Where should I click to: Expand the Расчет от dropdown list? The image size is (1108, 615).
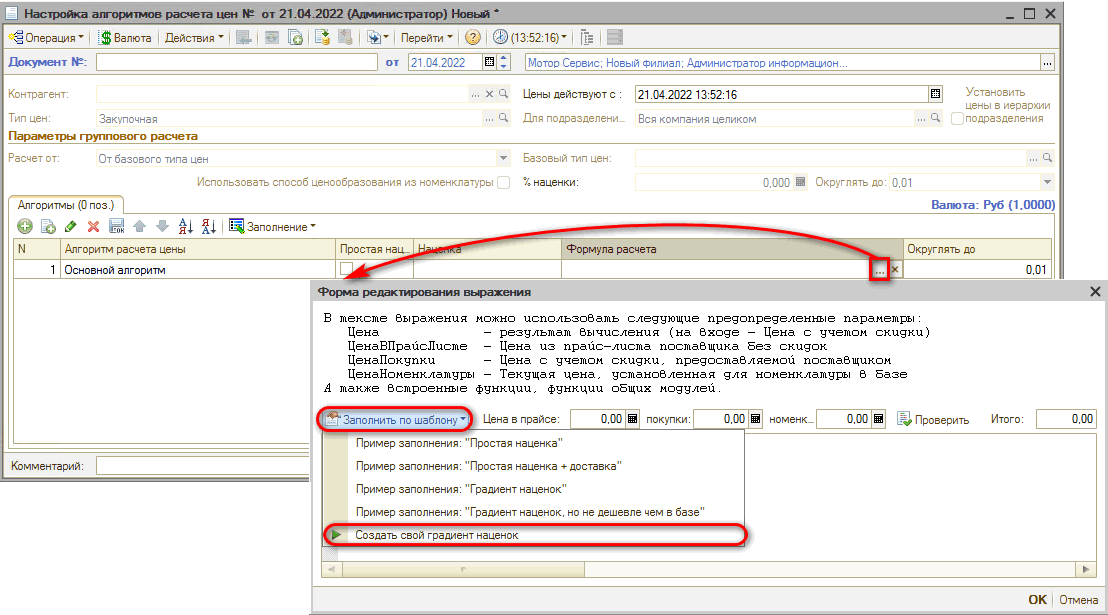503,158
